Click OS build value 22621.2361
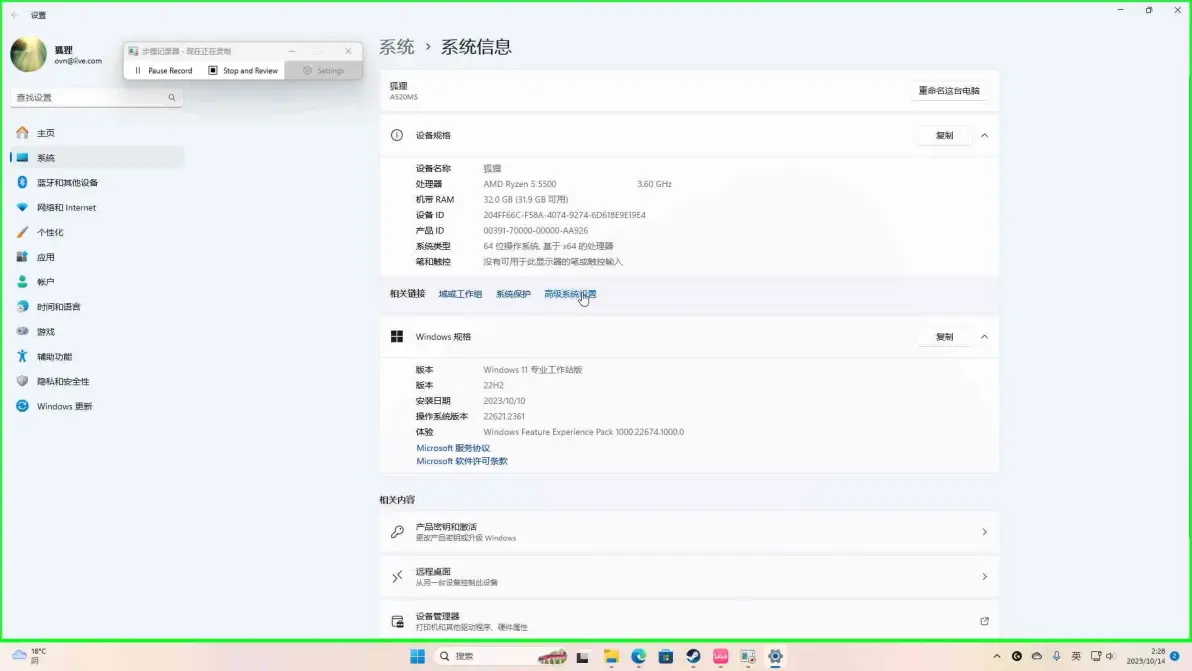Screen dimensions: 1192x671 504,416
